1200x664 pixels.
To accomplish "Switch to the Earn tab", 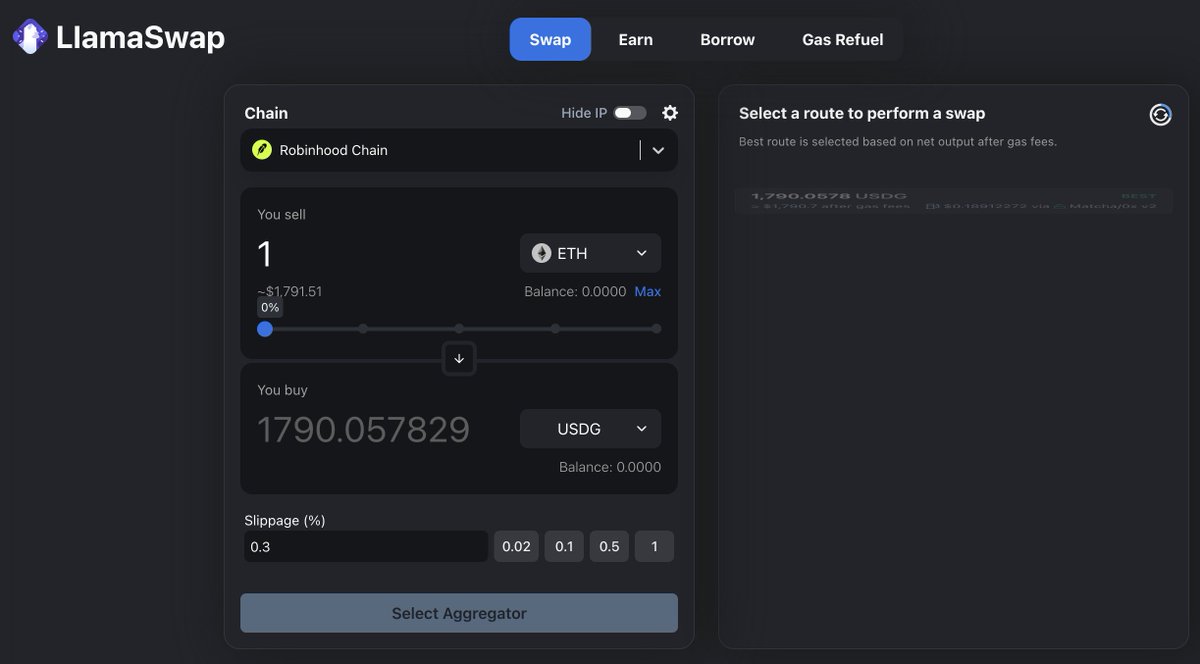I will (635, 40).
